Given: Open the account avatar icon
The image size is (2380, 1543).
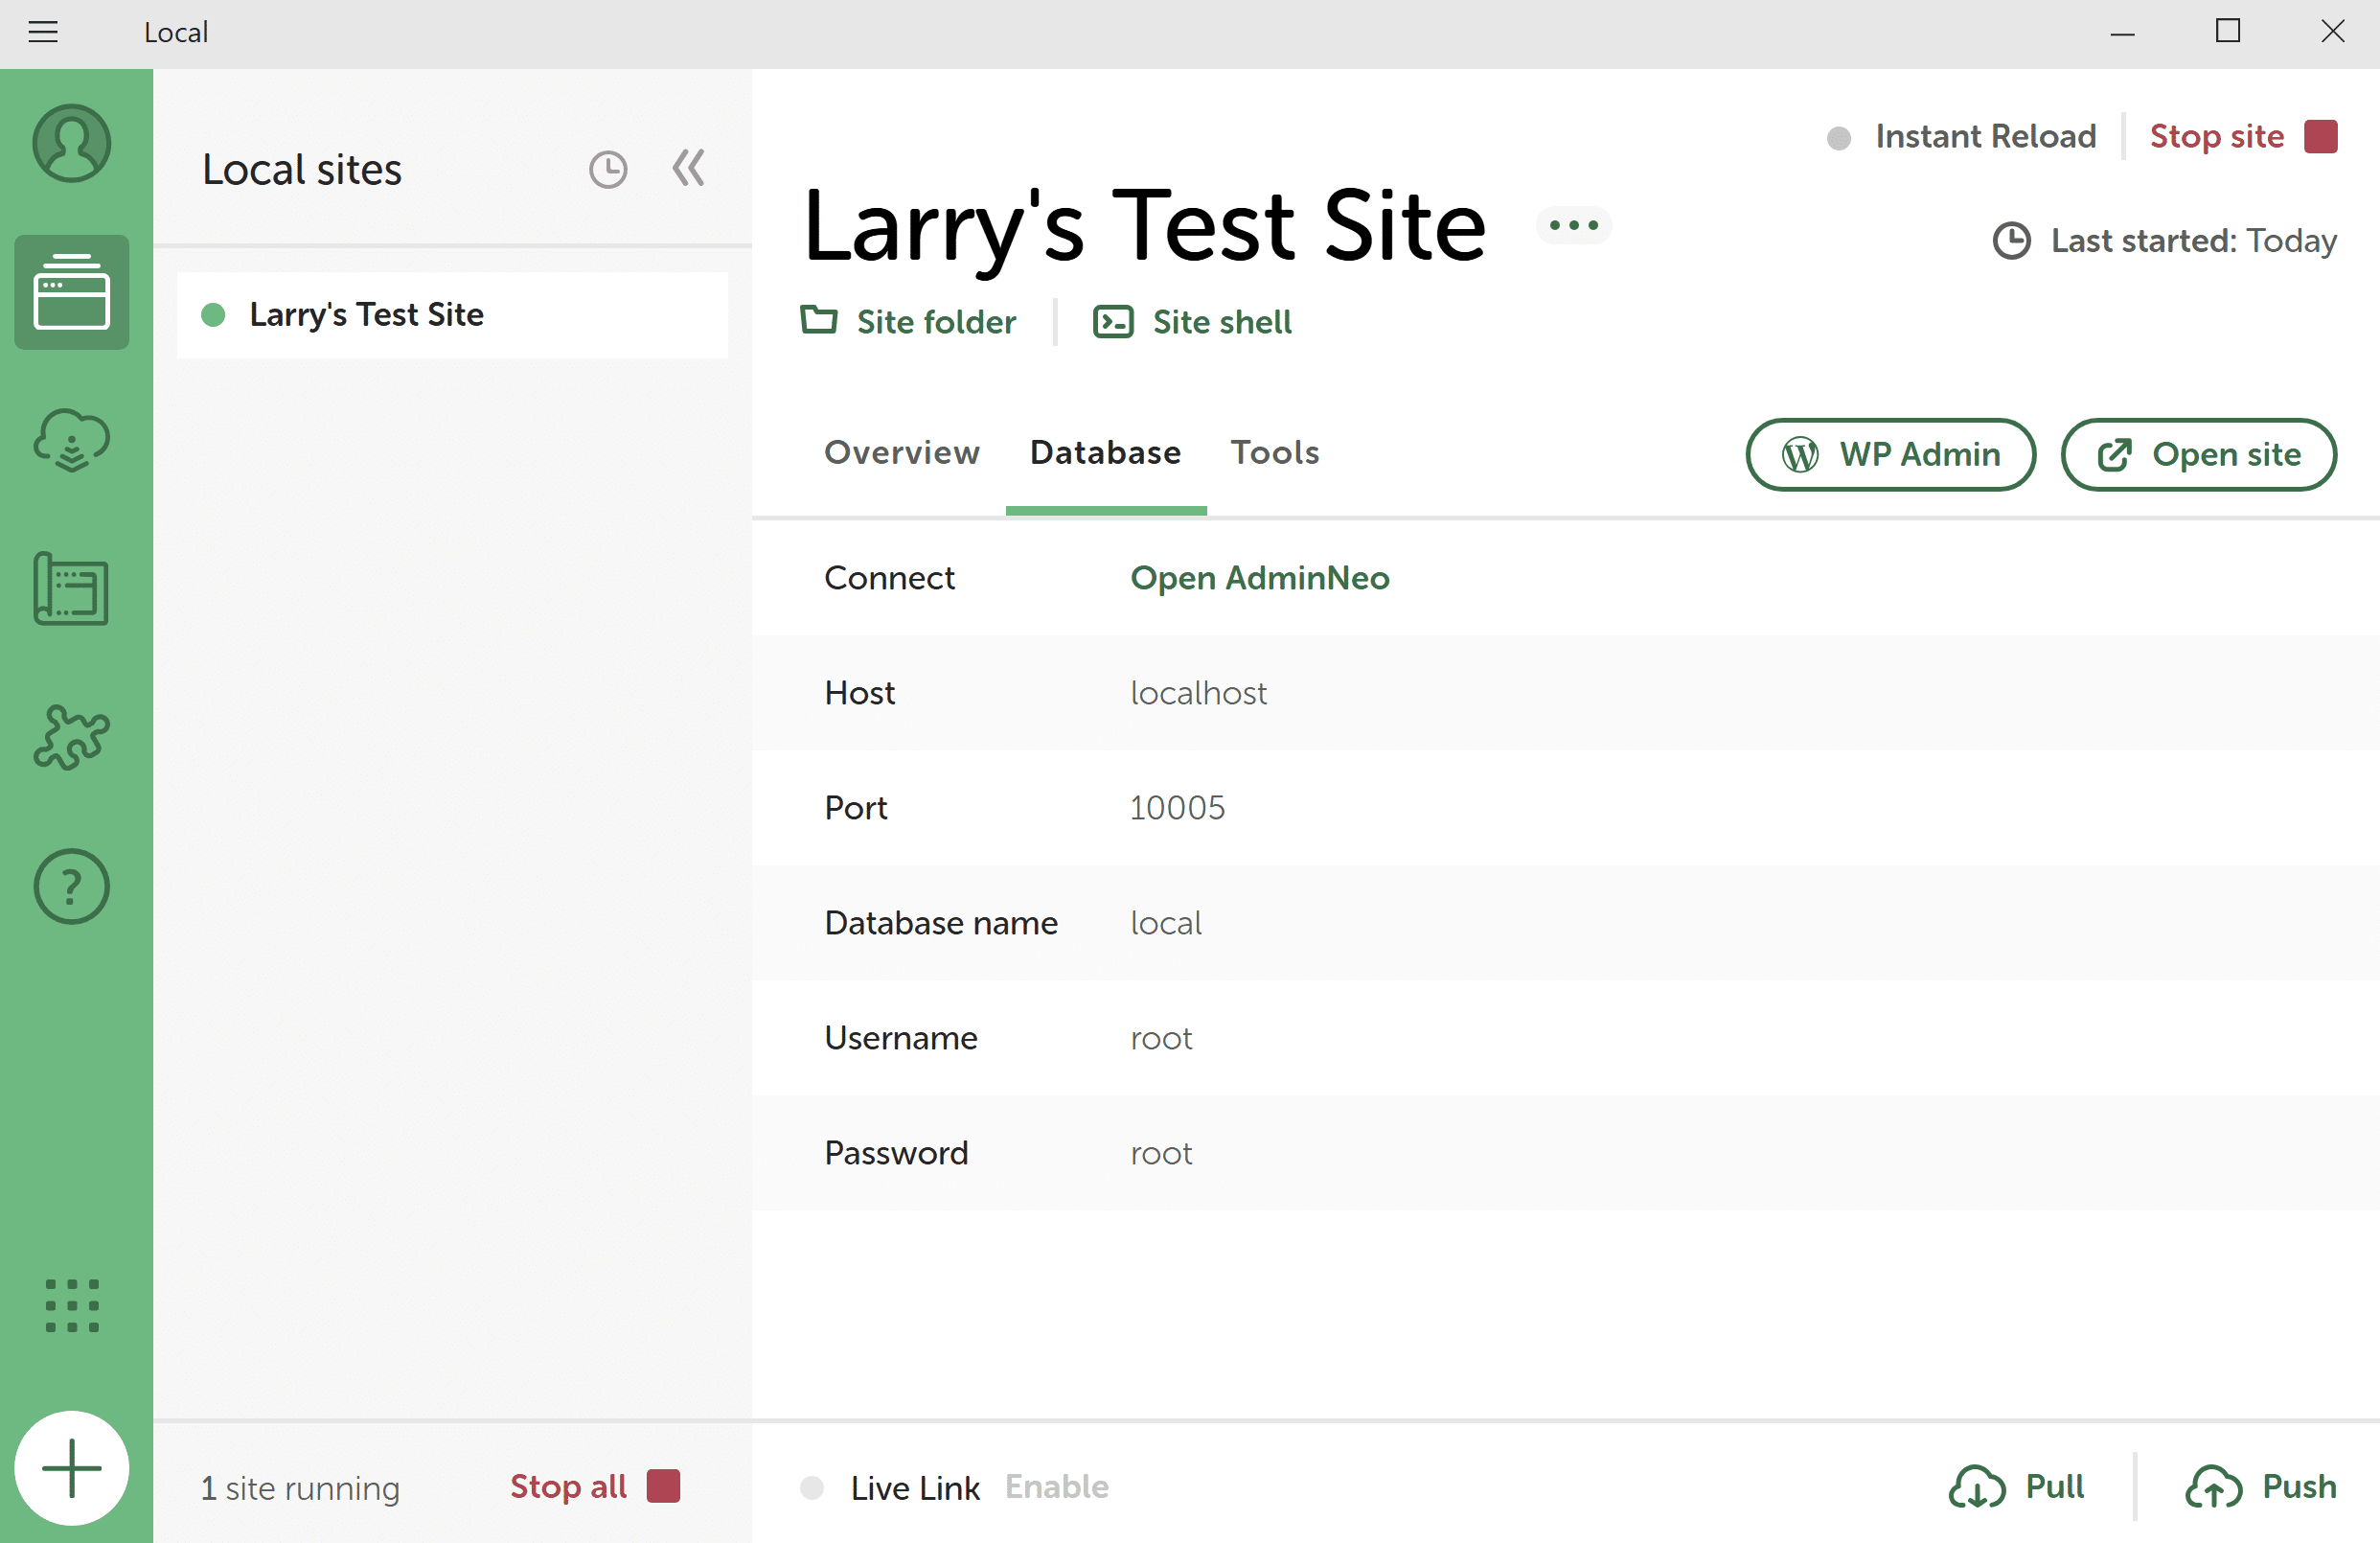Looking at the screenshot, I should point(71,143).
